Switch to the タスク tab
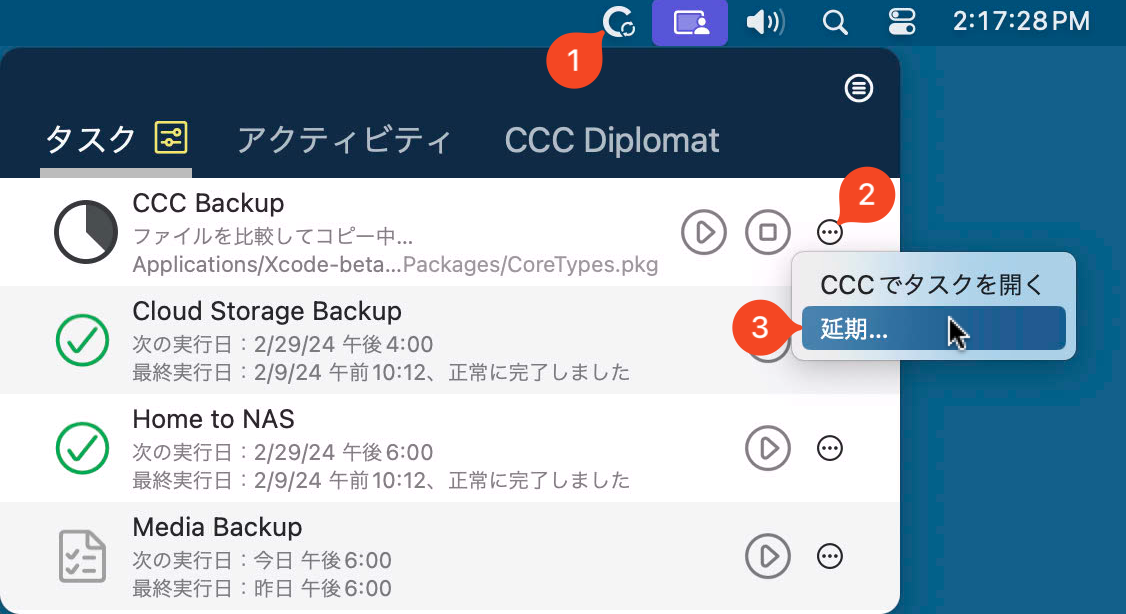1126x614 pixels. [91, 139]
